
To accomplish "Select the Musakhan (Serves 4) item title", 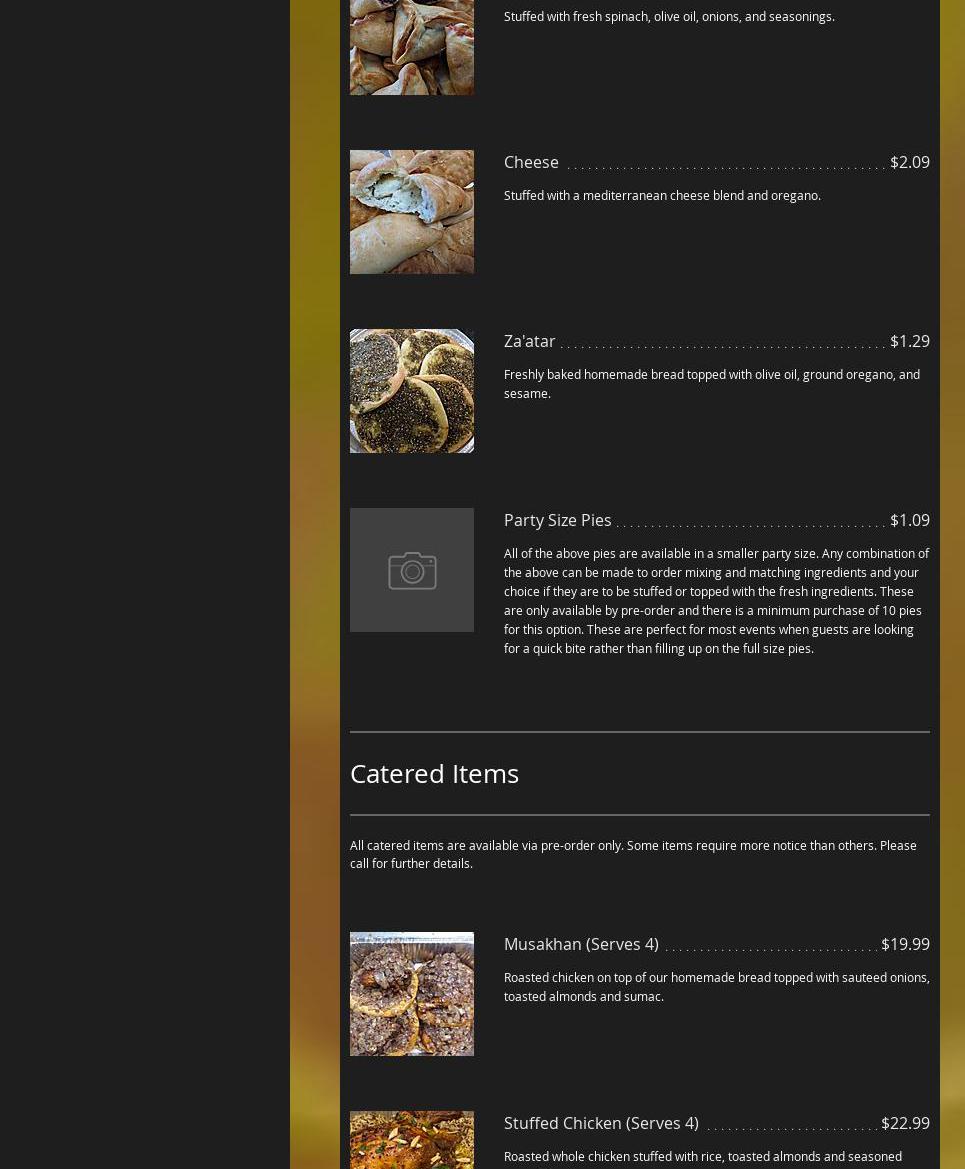I will 581,944.
